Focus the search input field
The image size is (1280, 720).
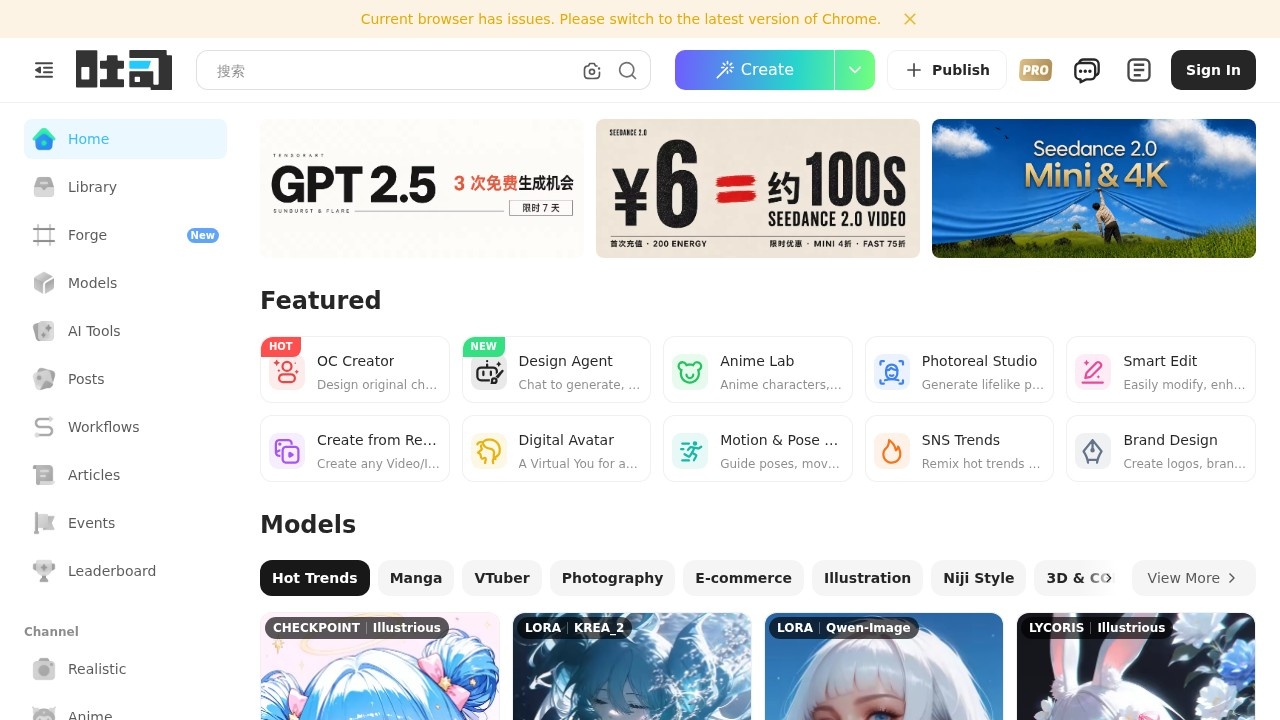pos(394,71)
